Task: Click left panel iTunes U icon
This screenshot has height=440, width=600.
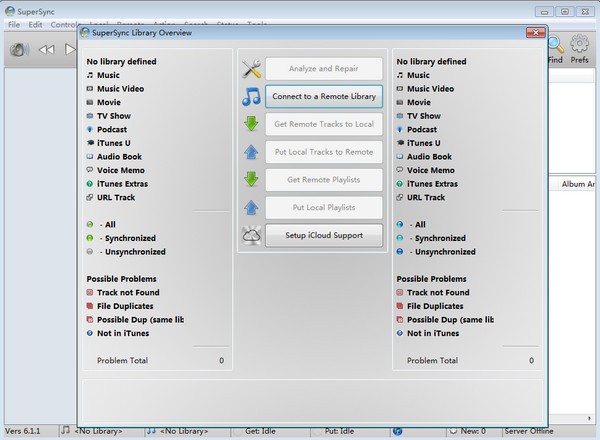Action: pos(90,143)
